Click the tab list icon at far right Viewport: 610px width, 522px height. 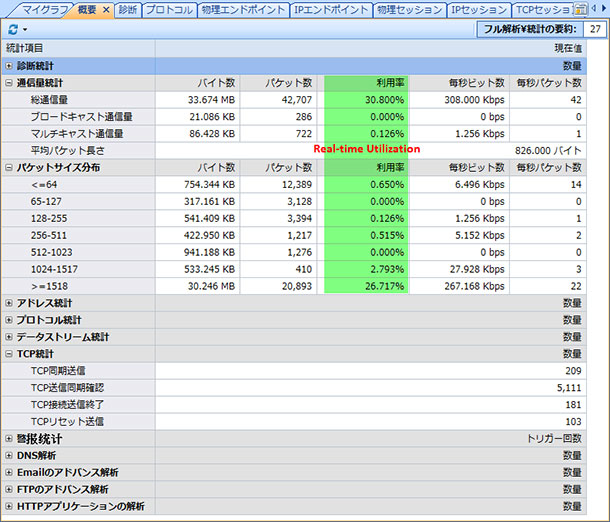point(581,9)
